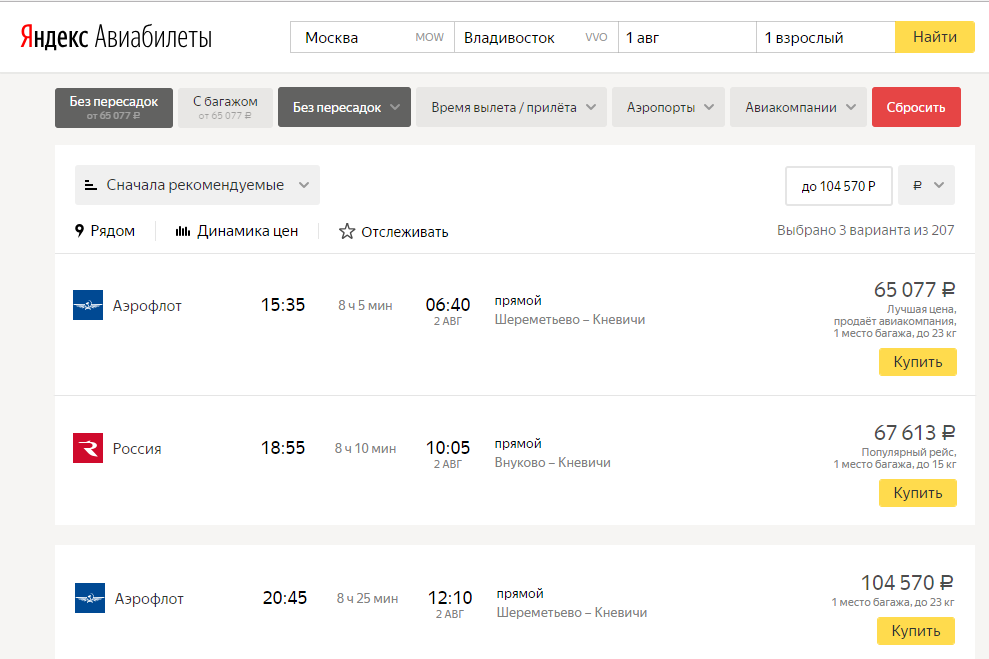Reset filters with 'Сбросить' button
Viewport: 989px width, 659px height.
coord(915,108)
